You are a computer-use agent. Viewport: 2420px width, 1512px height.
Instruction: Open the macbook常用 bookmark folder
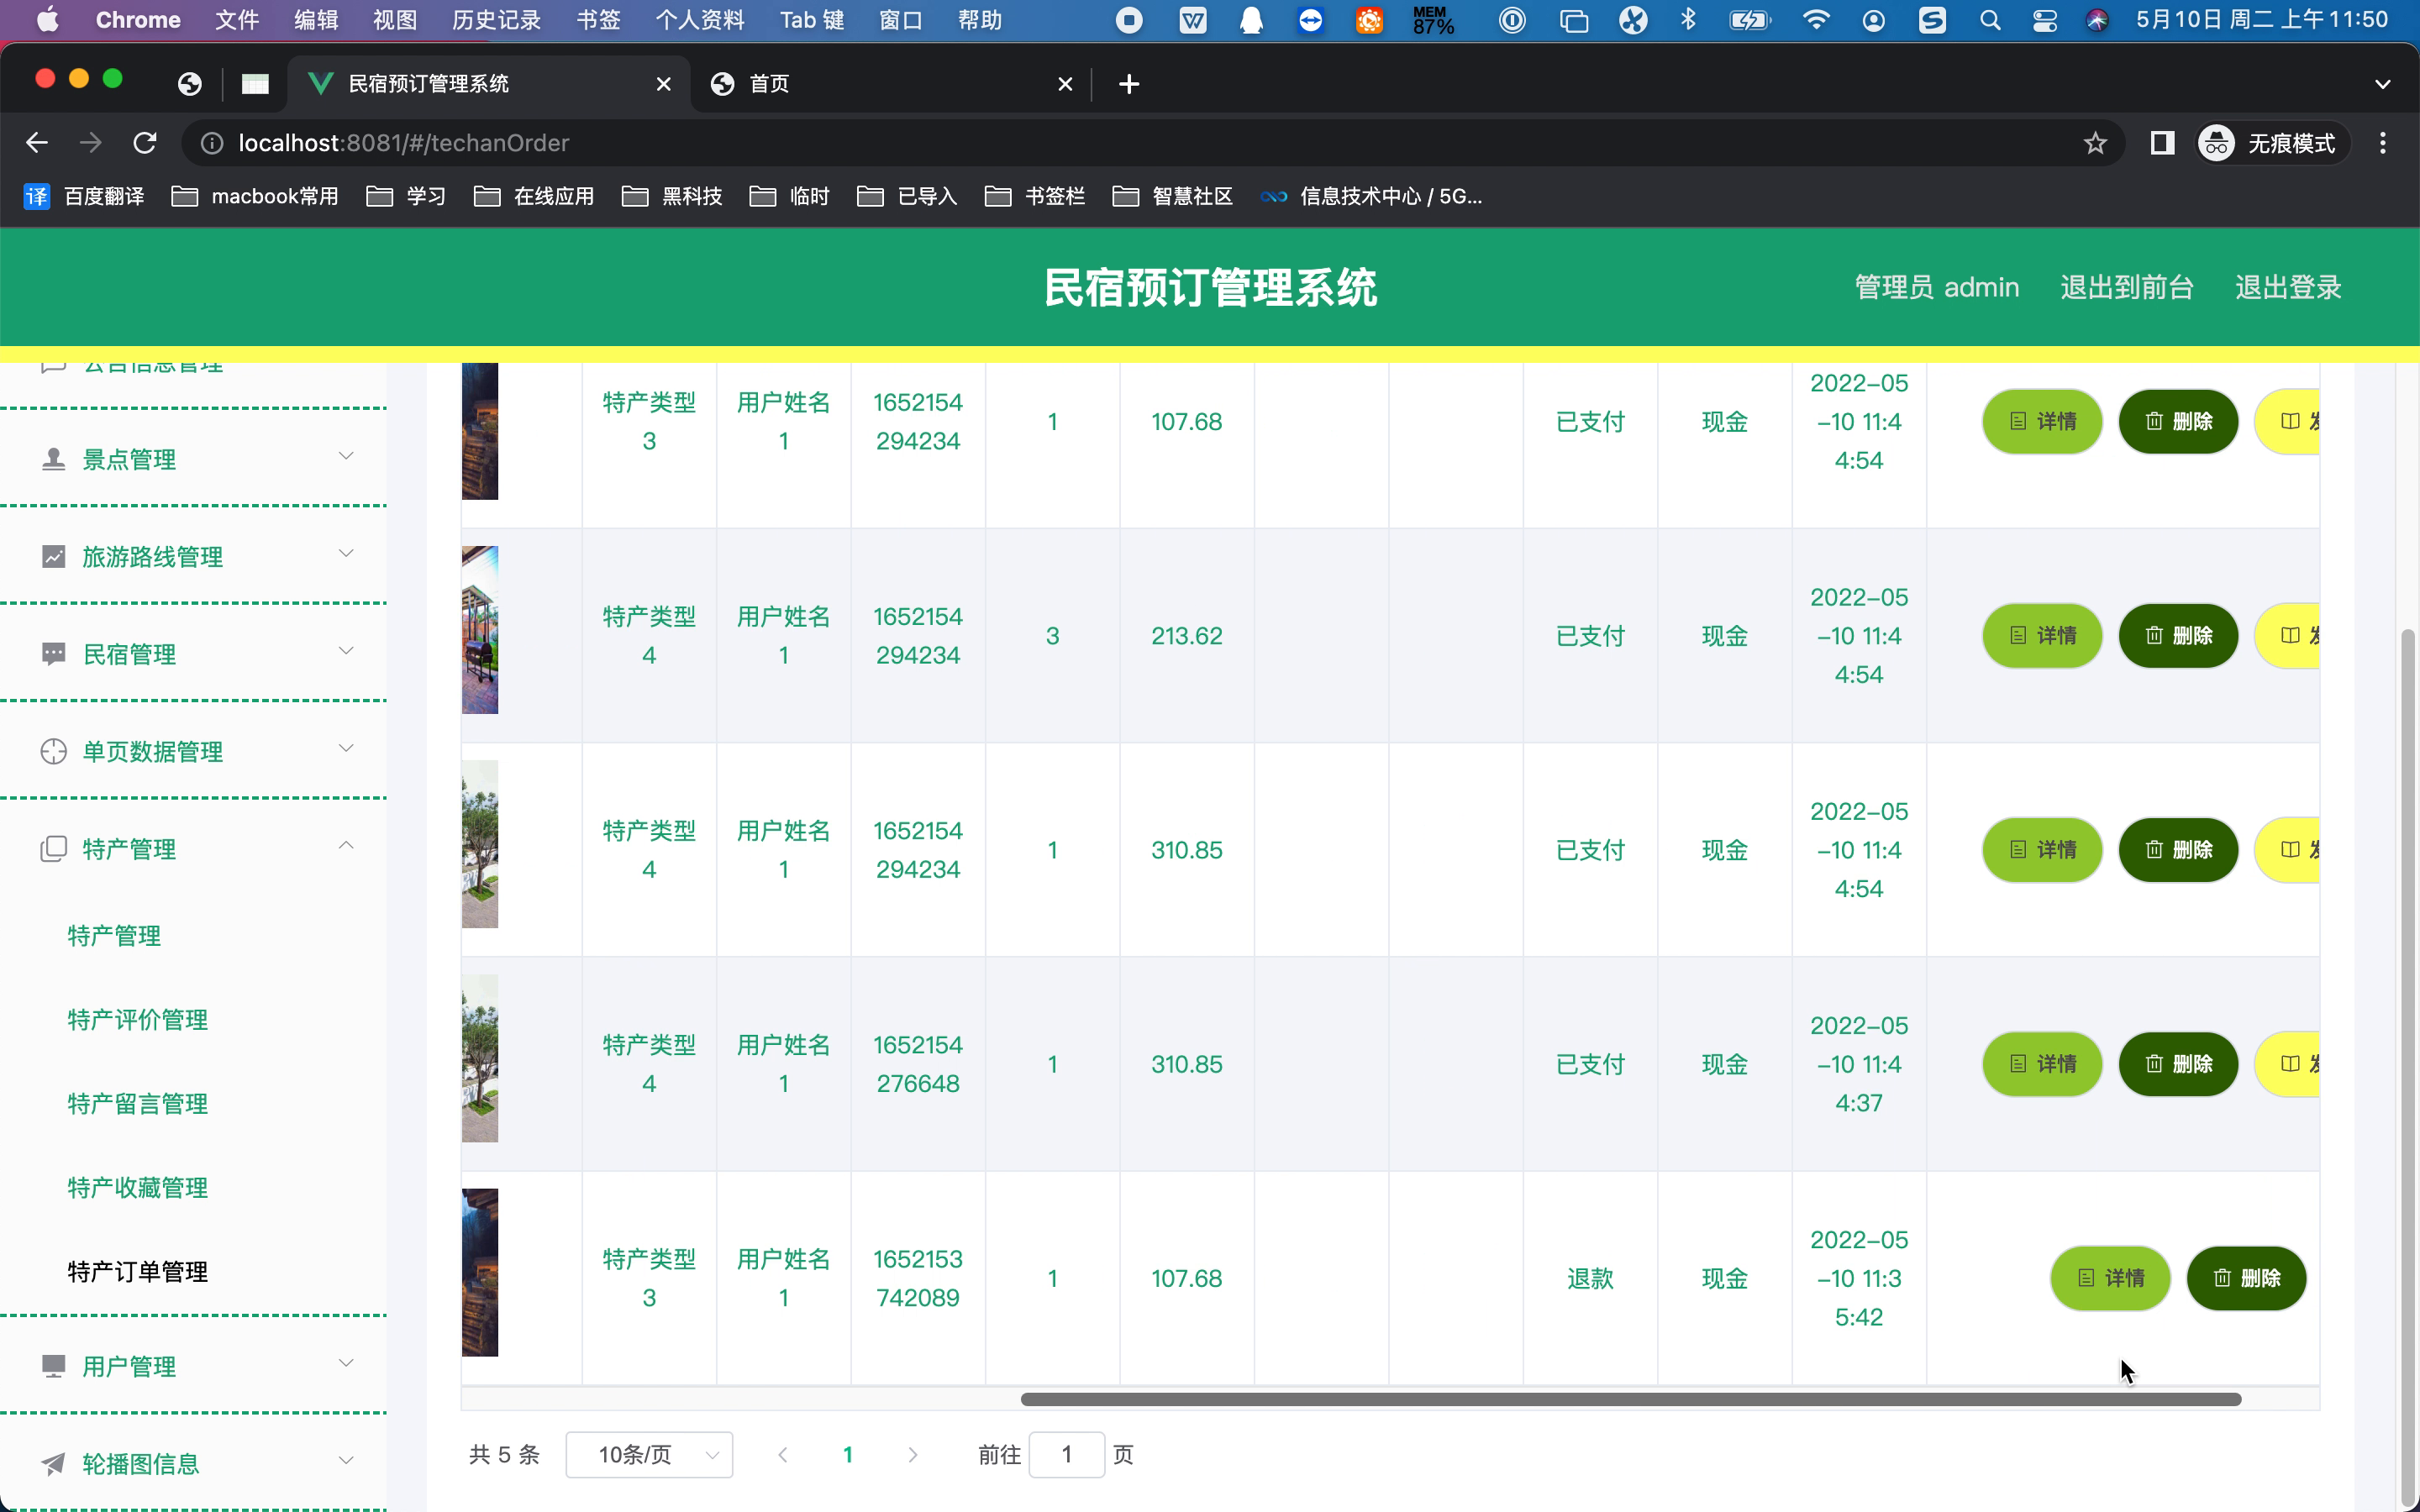click(x=255, y=196)
